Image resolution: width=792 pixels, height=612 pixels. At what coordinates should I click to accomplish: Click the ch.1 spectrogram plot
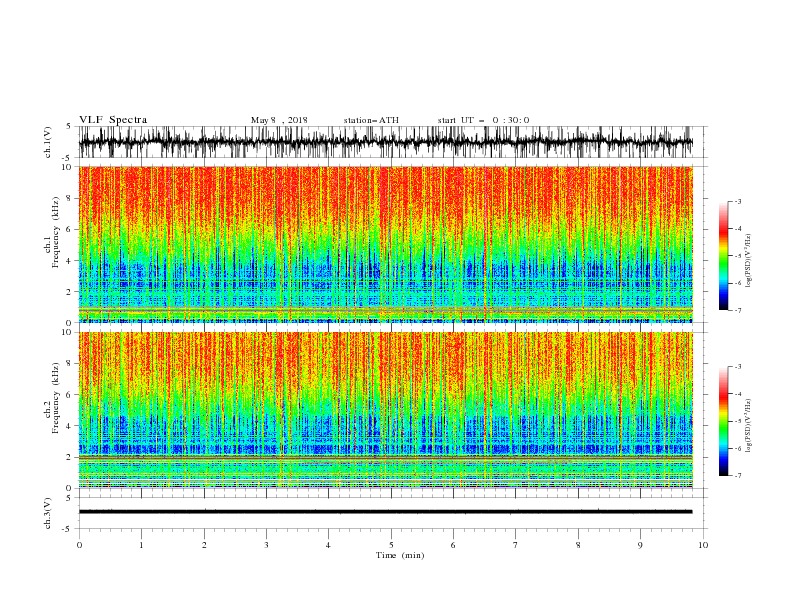[x=386, y=244]
